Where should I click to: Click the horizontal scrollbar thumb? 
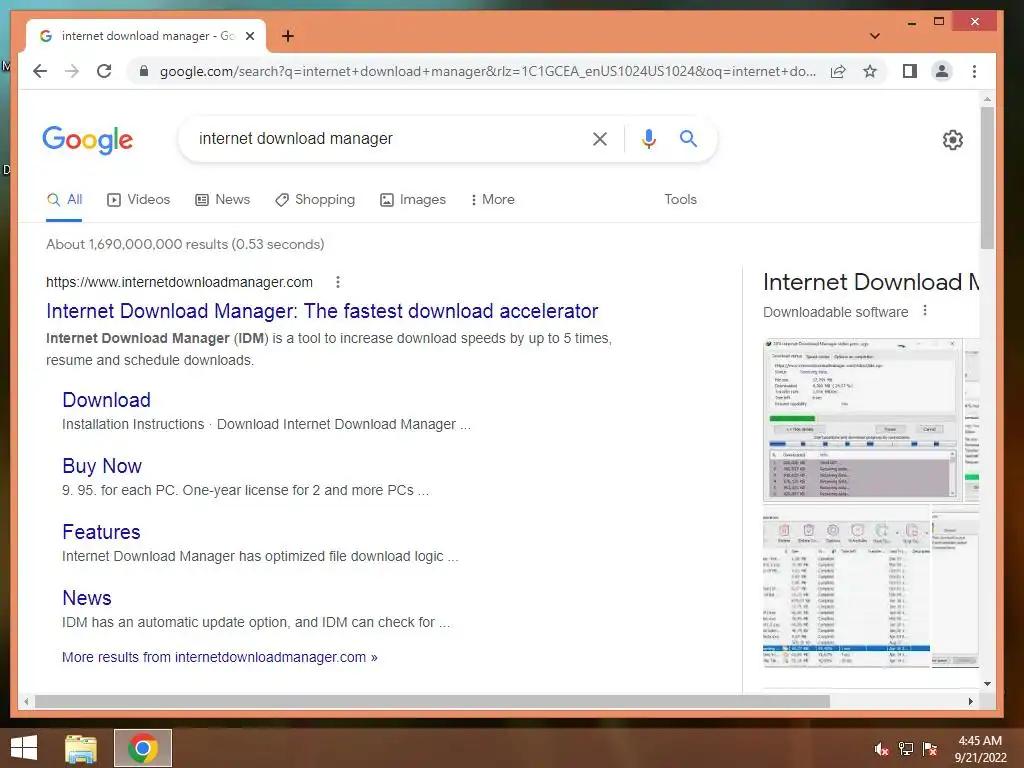[432, 701]
